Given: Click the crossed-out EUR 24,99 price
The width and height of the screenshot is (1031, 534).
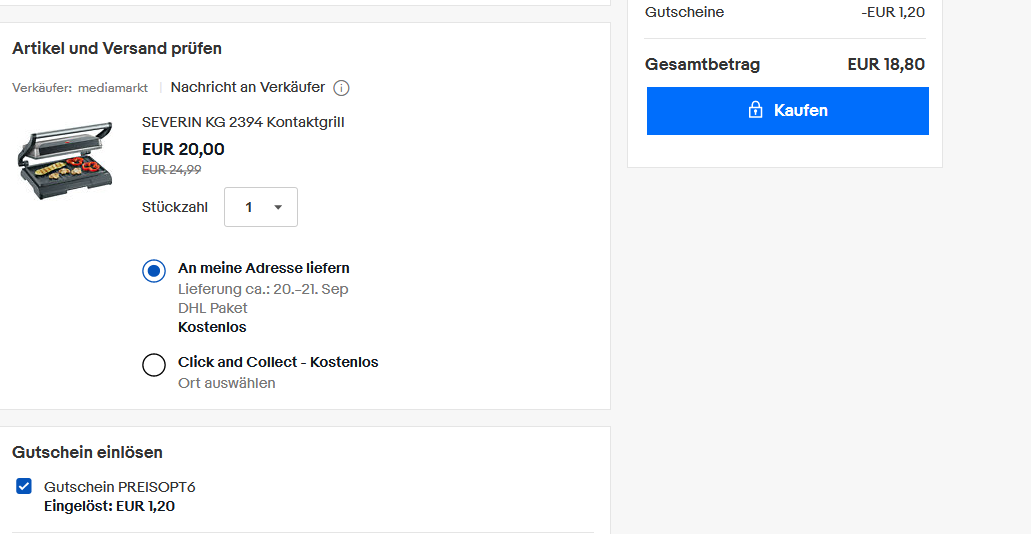Looking at the screenshot, I should [x=171, y=169].
